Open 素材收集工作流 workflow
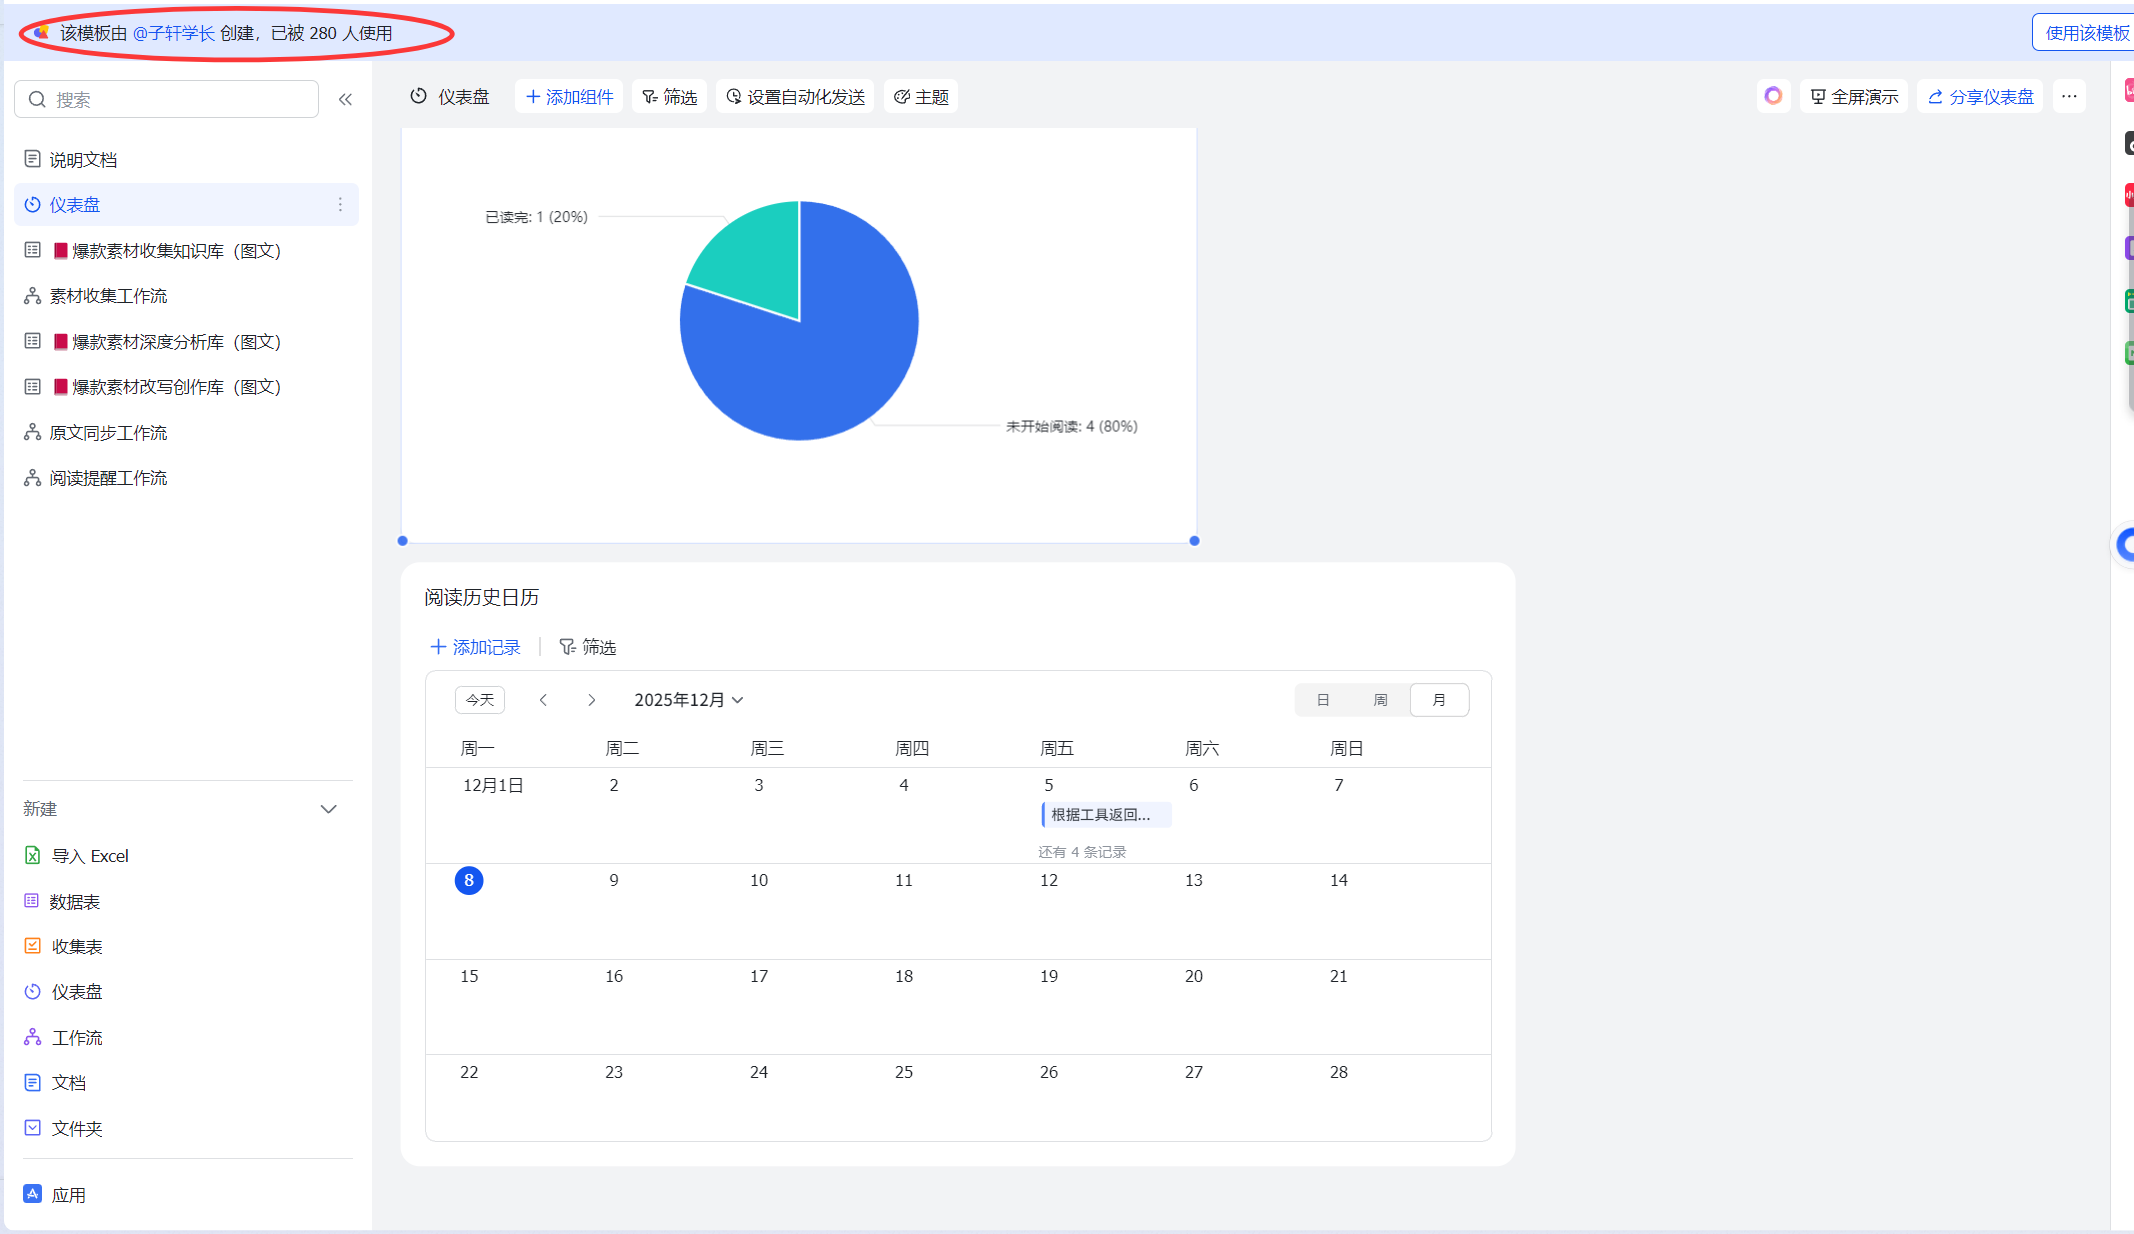 pyautogui.click(x=186, y=296)
